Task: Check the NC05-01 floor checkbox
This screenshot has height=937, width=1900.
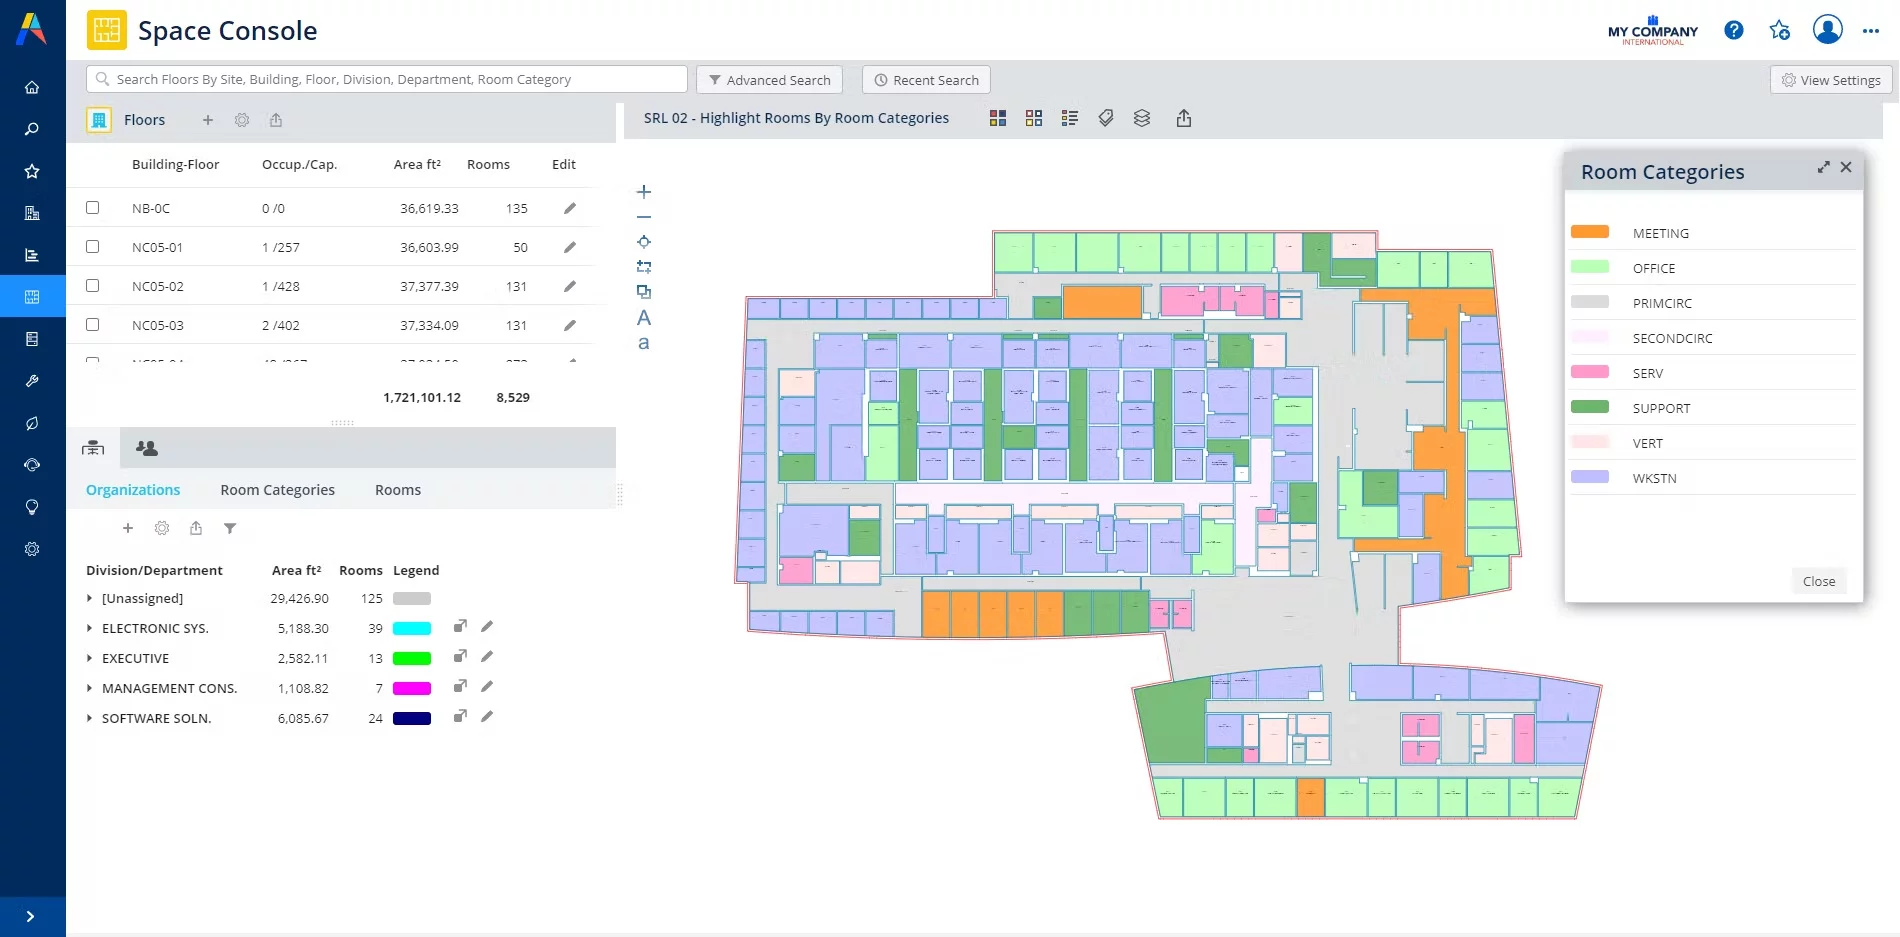Action: [x=93, y=247]
